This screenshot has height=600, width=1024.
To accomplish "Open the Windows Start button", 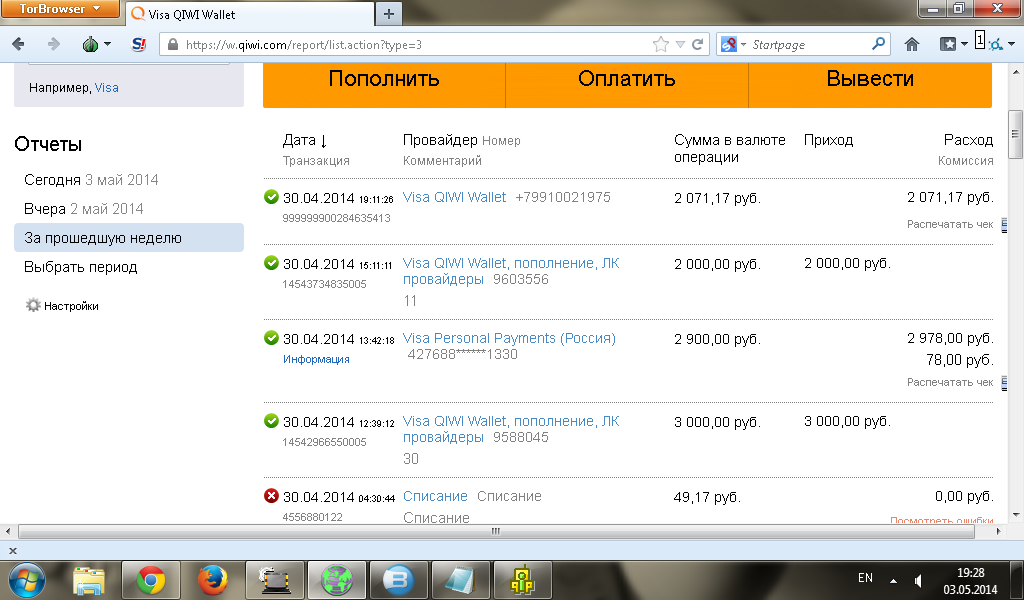I will [27, 580].
